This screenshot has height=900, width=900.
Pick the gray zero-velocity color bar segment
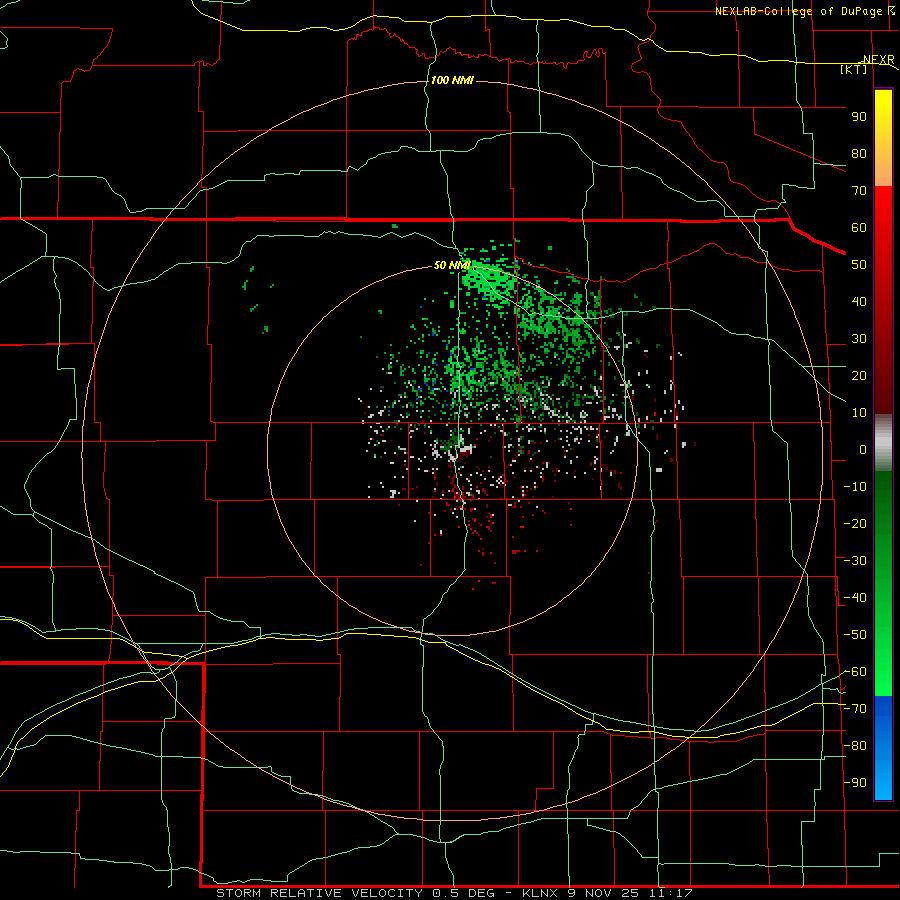click(x=883, y=443)
